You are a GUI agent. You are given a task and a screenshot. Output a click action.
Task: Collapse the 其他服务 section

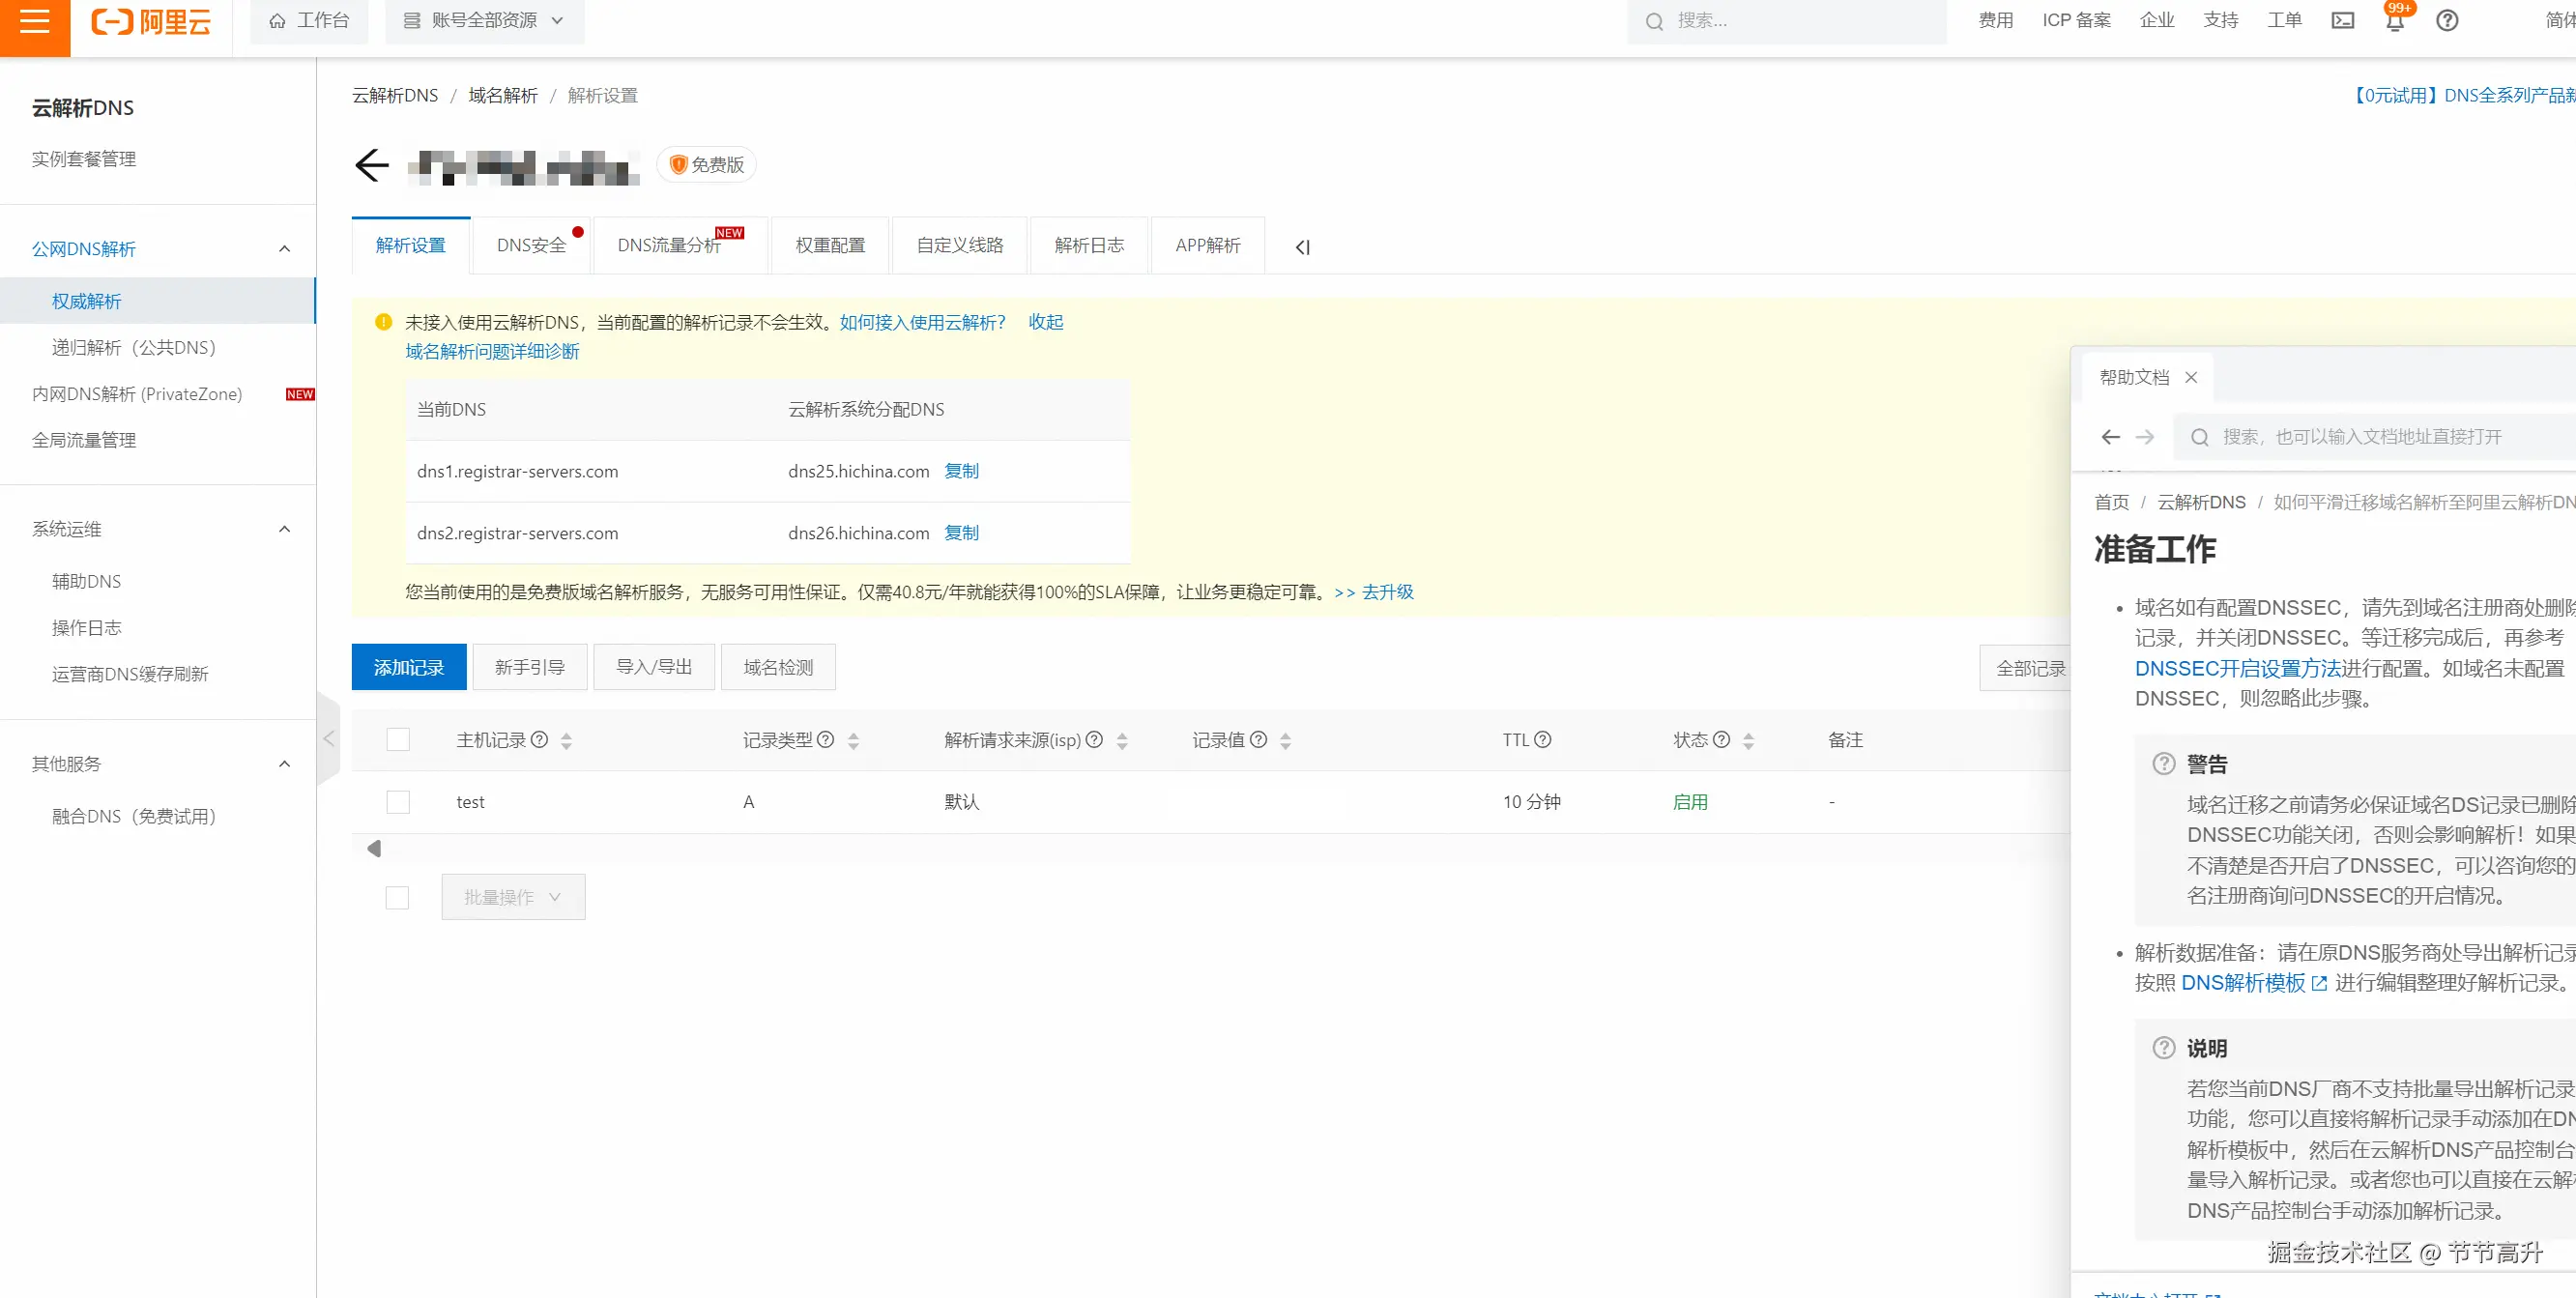(284, 764)
